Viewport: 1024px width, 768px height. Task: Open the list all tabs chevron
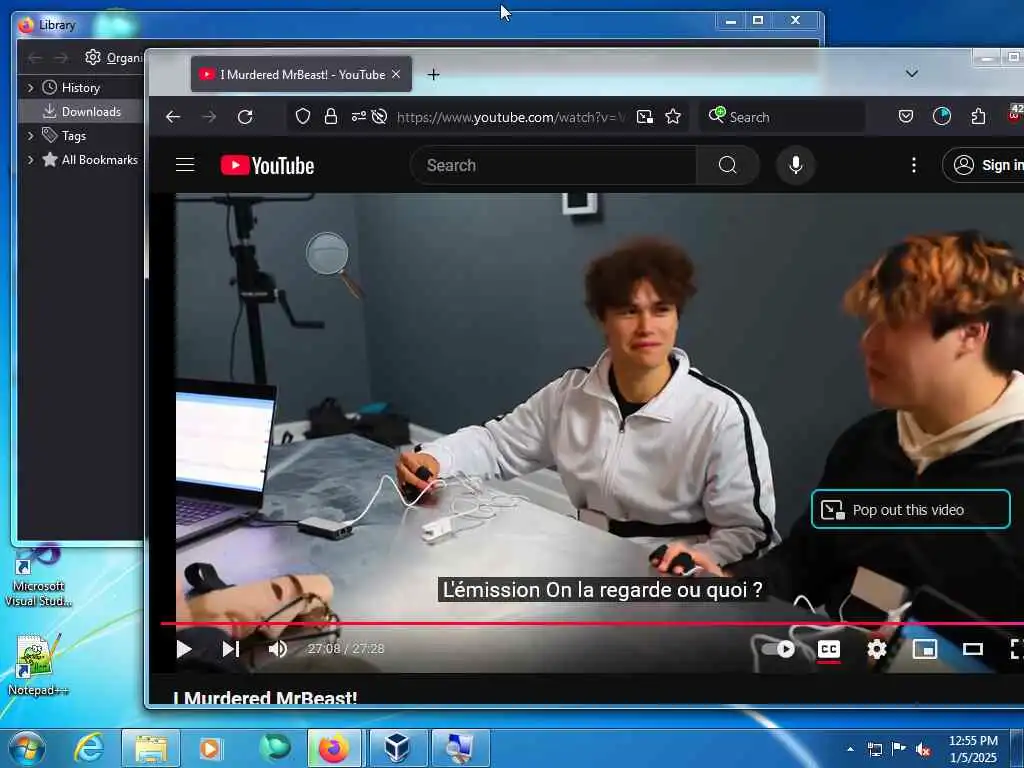[x=912, y=74]
